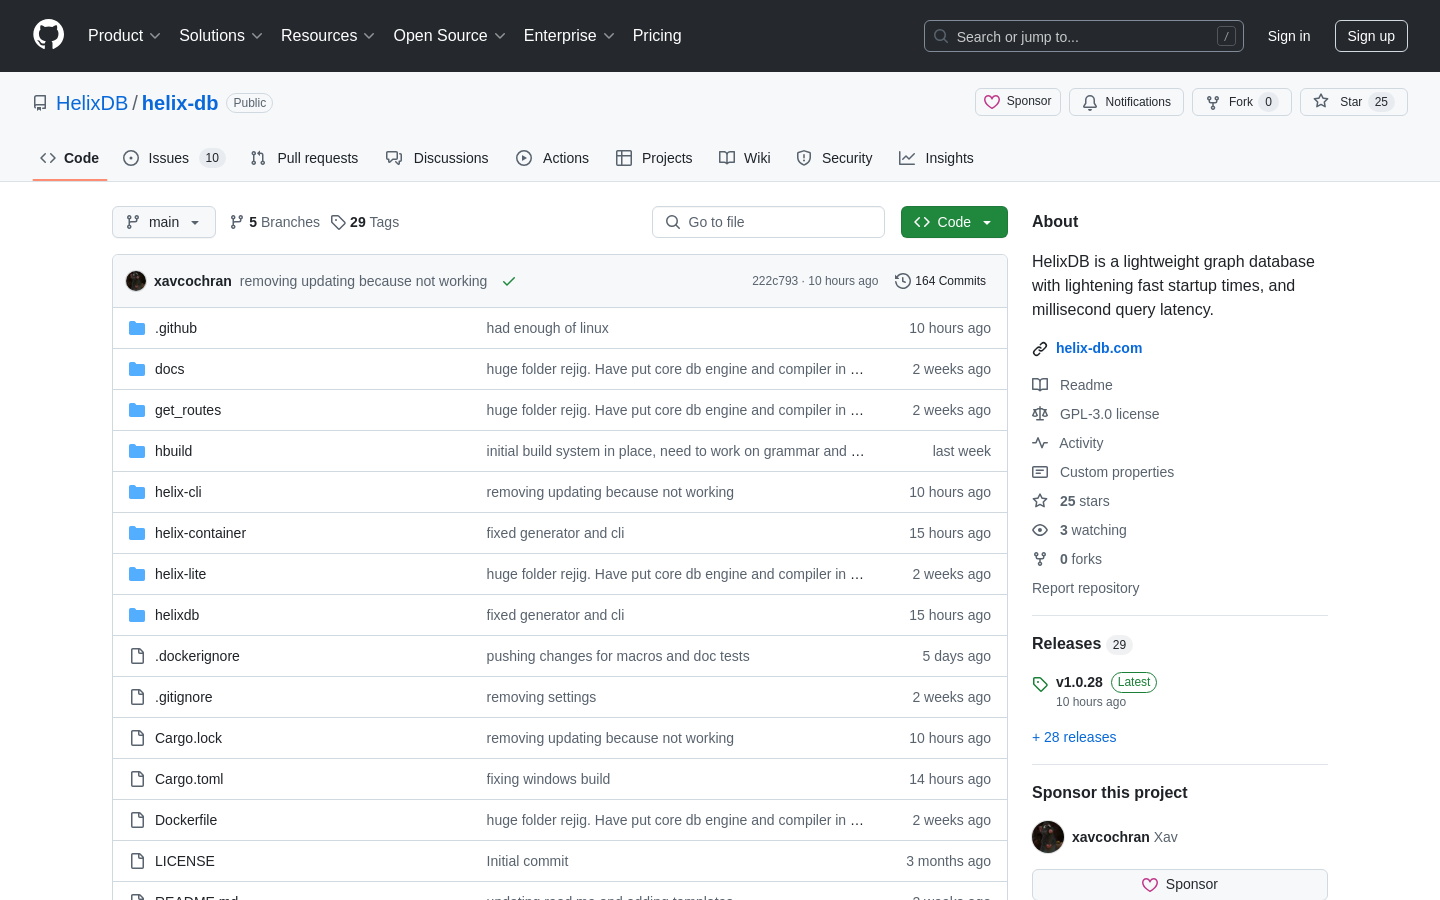The width and height of the screenshot is (1440, 900).
Task: Click the tag icon next to 29 Tags
Action: [x=338, y=222]
